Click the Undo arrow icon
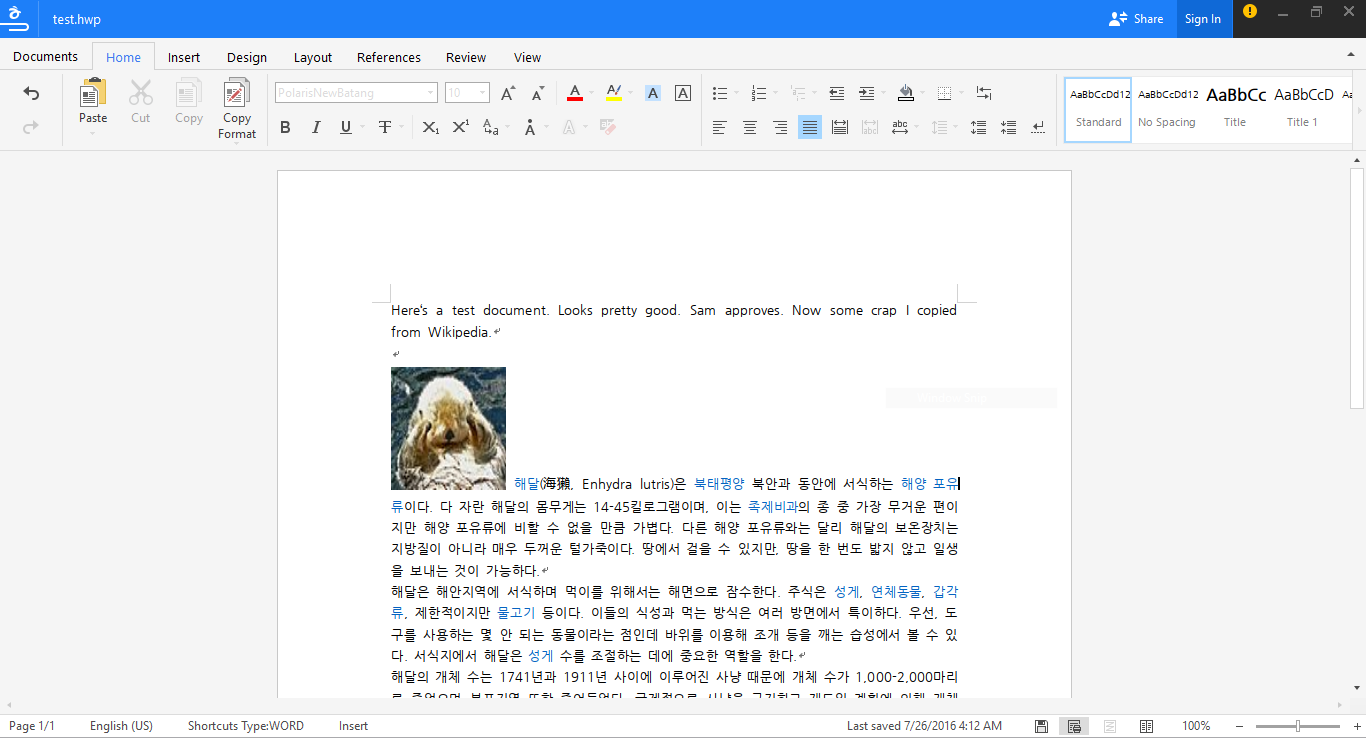The image size is (1366, 738). point(31,94)
